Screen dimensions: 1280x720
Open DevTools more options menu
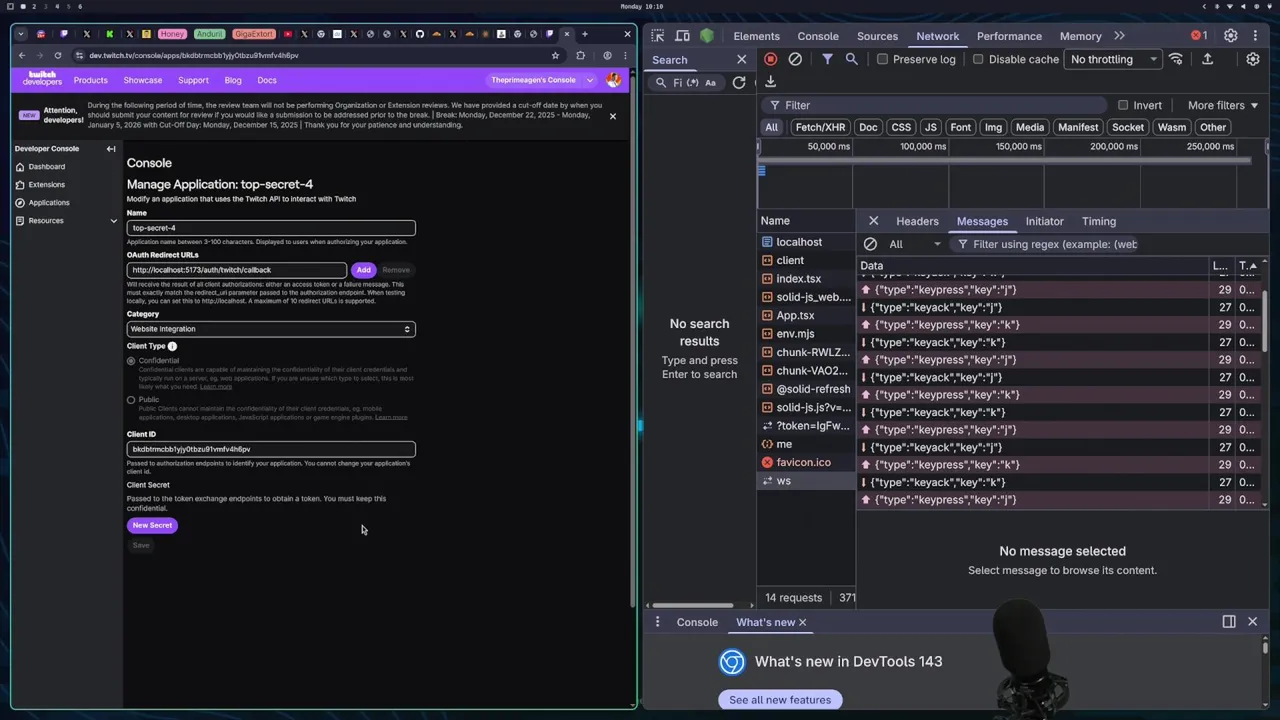pos(1257,36)
